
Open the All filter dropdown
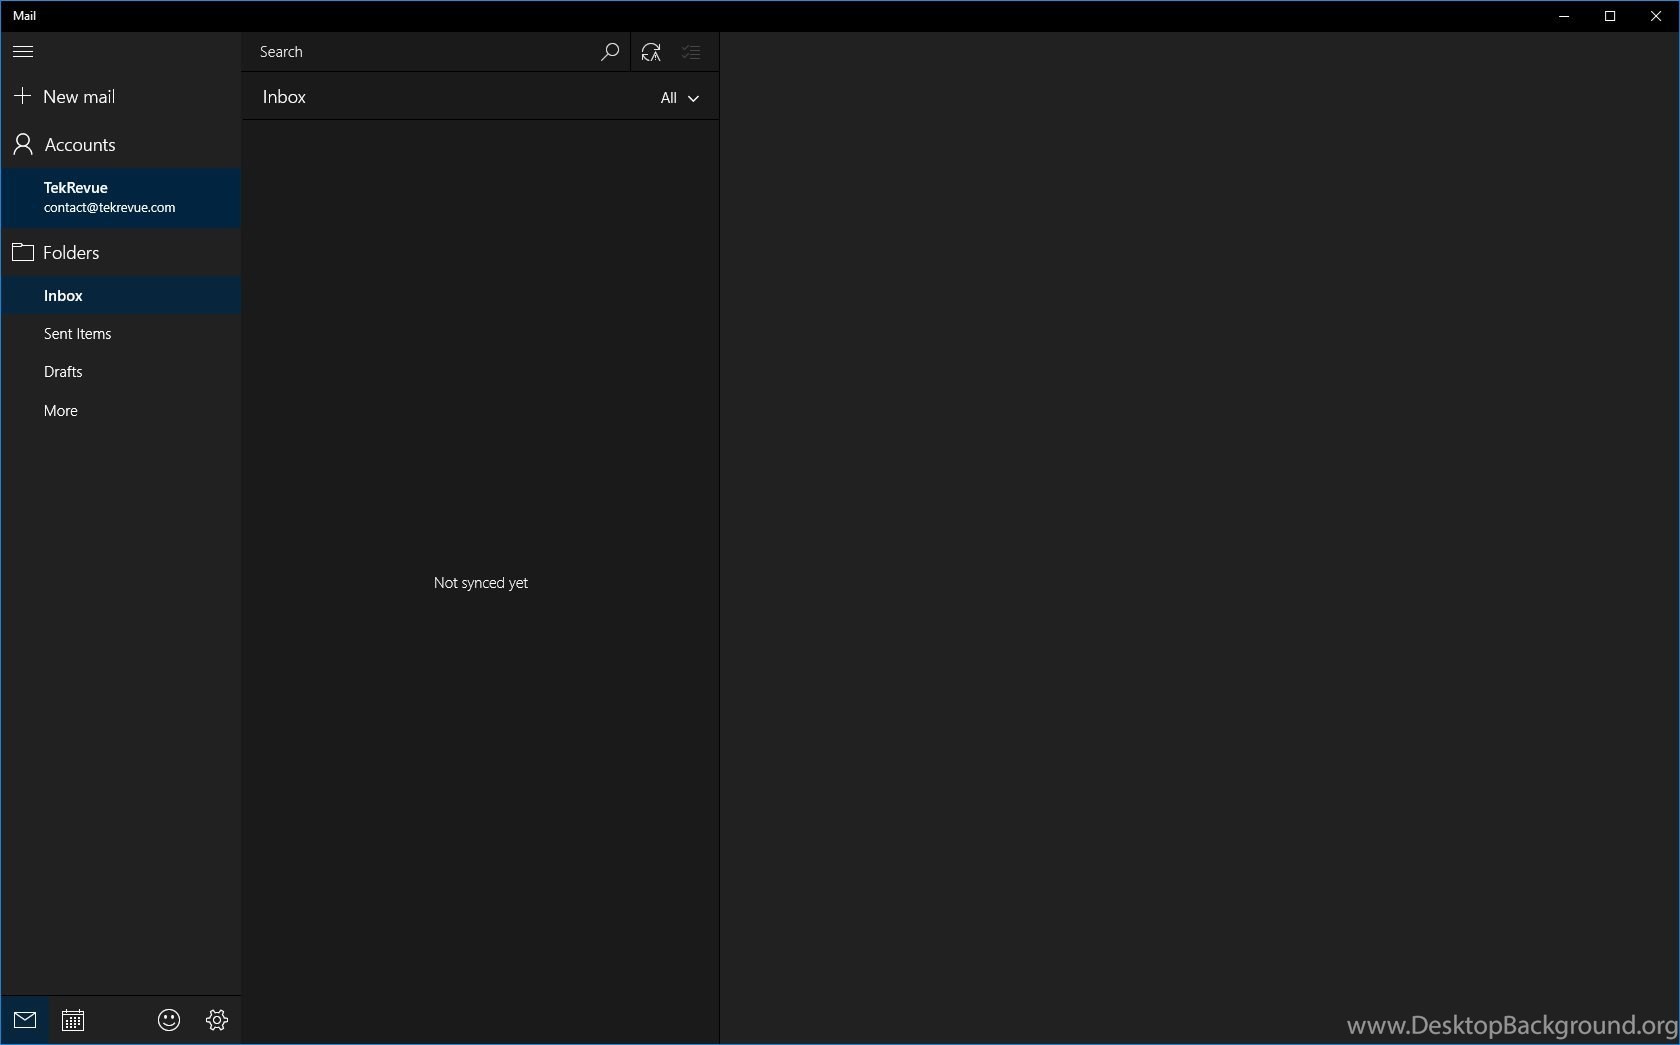click(679, 98)
